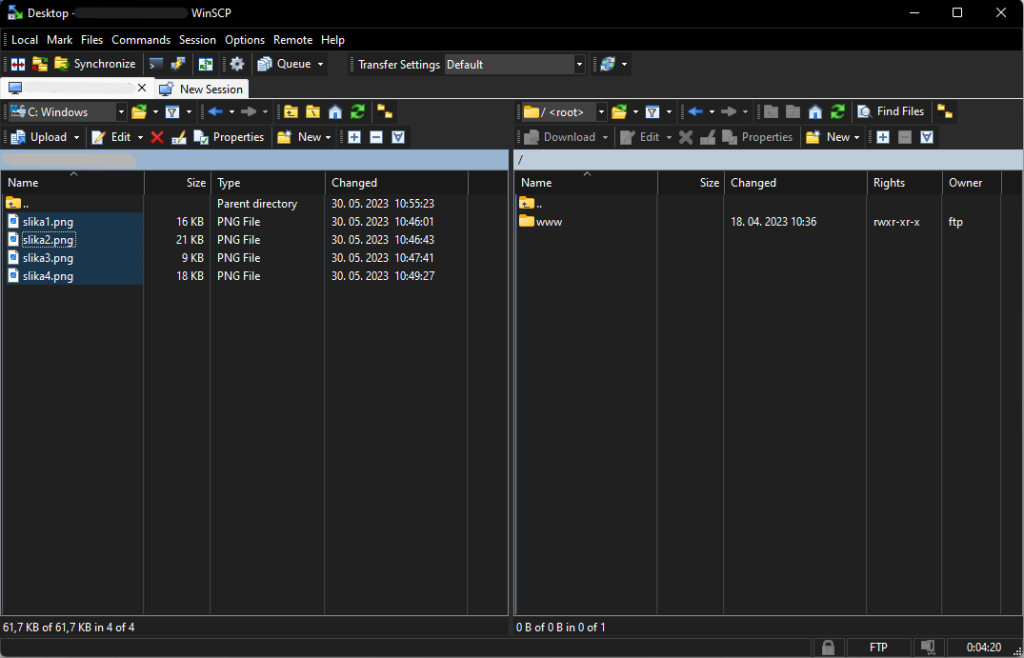1024x658 pixels.
Task: Select the slika3.png file
Action: 48,258
